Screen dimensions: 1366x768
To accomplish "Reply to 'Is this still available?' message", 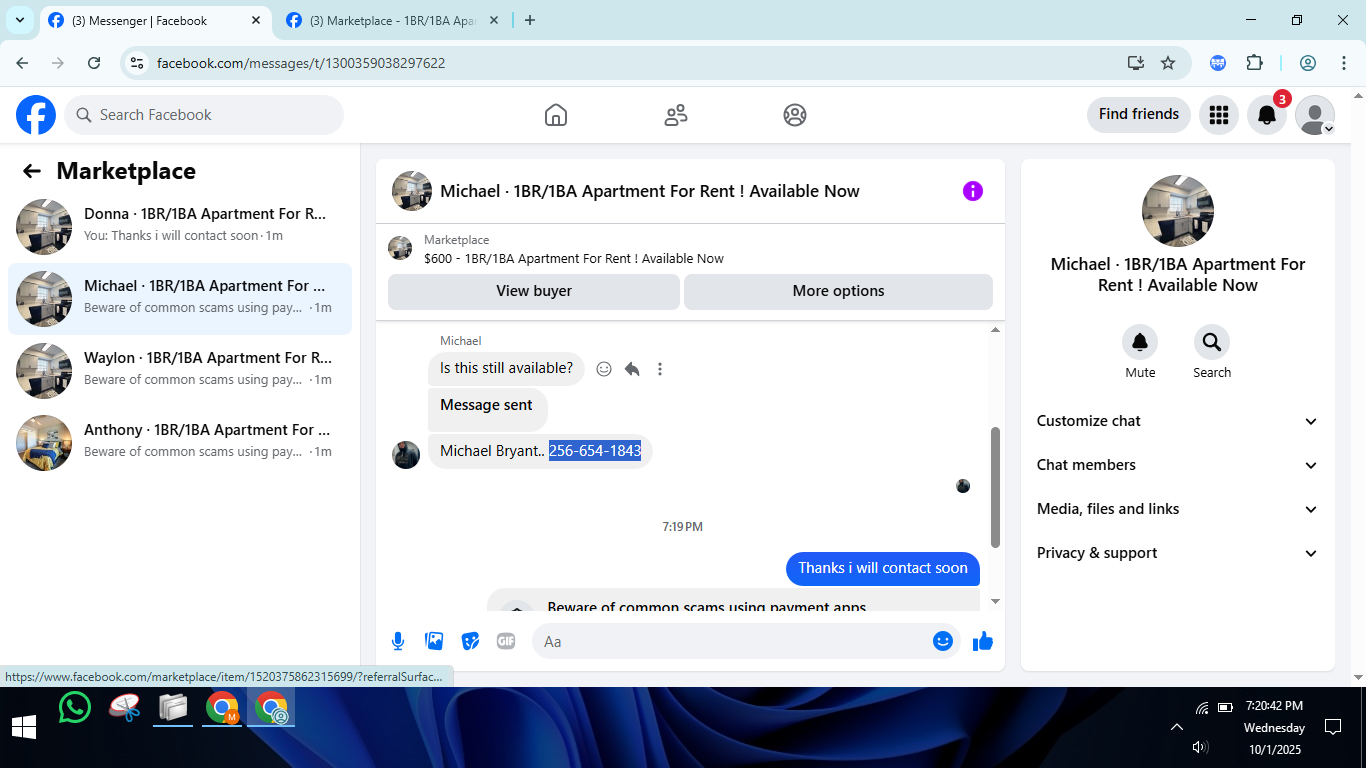I will point(632,369).
